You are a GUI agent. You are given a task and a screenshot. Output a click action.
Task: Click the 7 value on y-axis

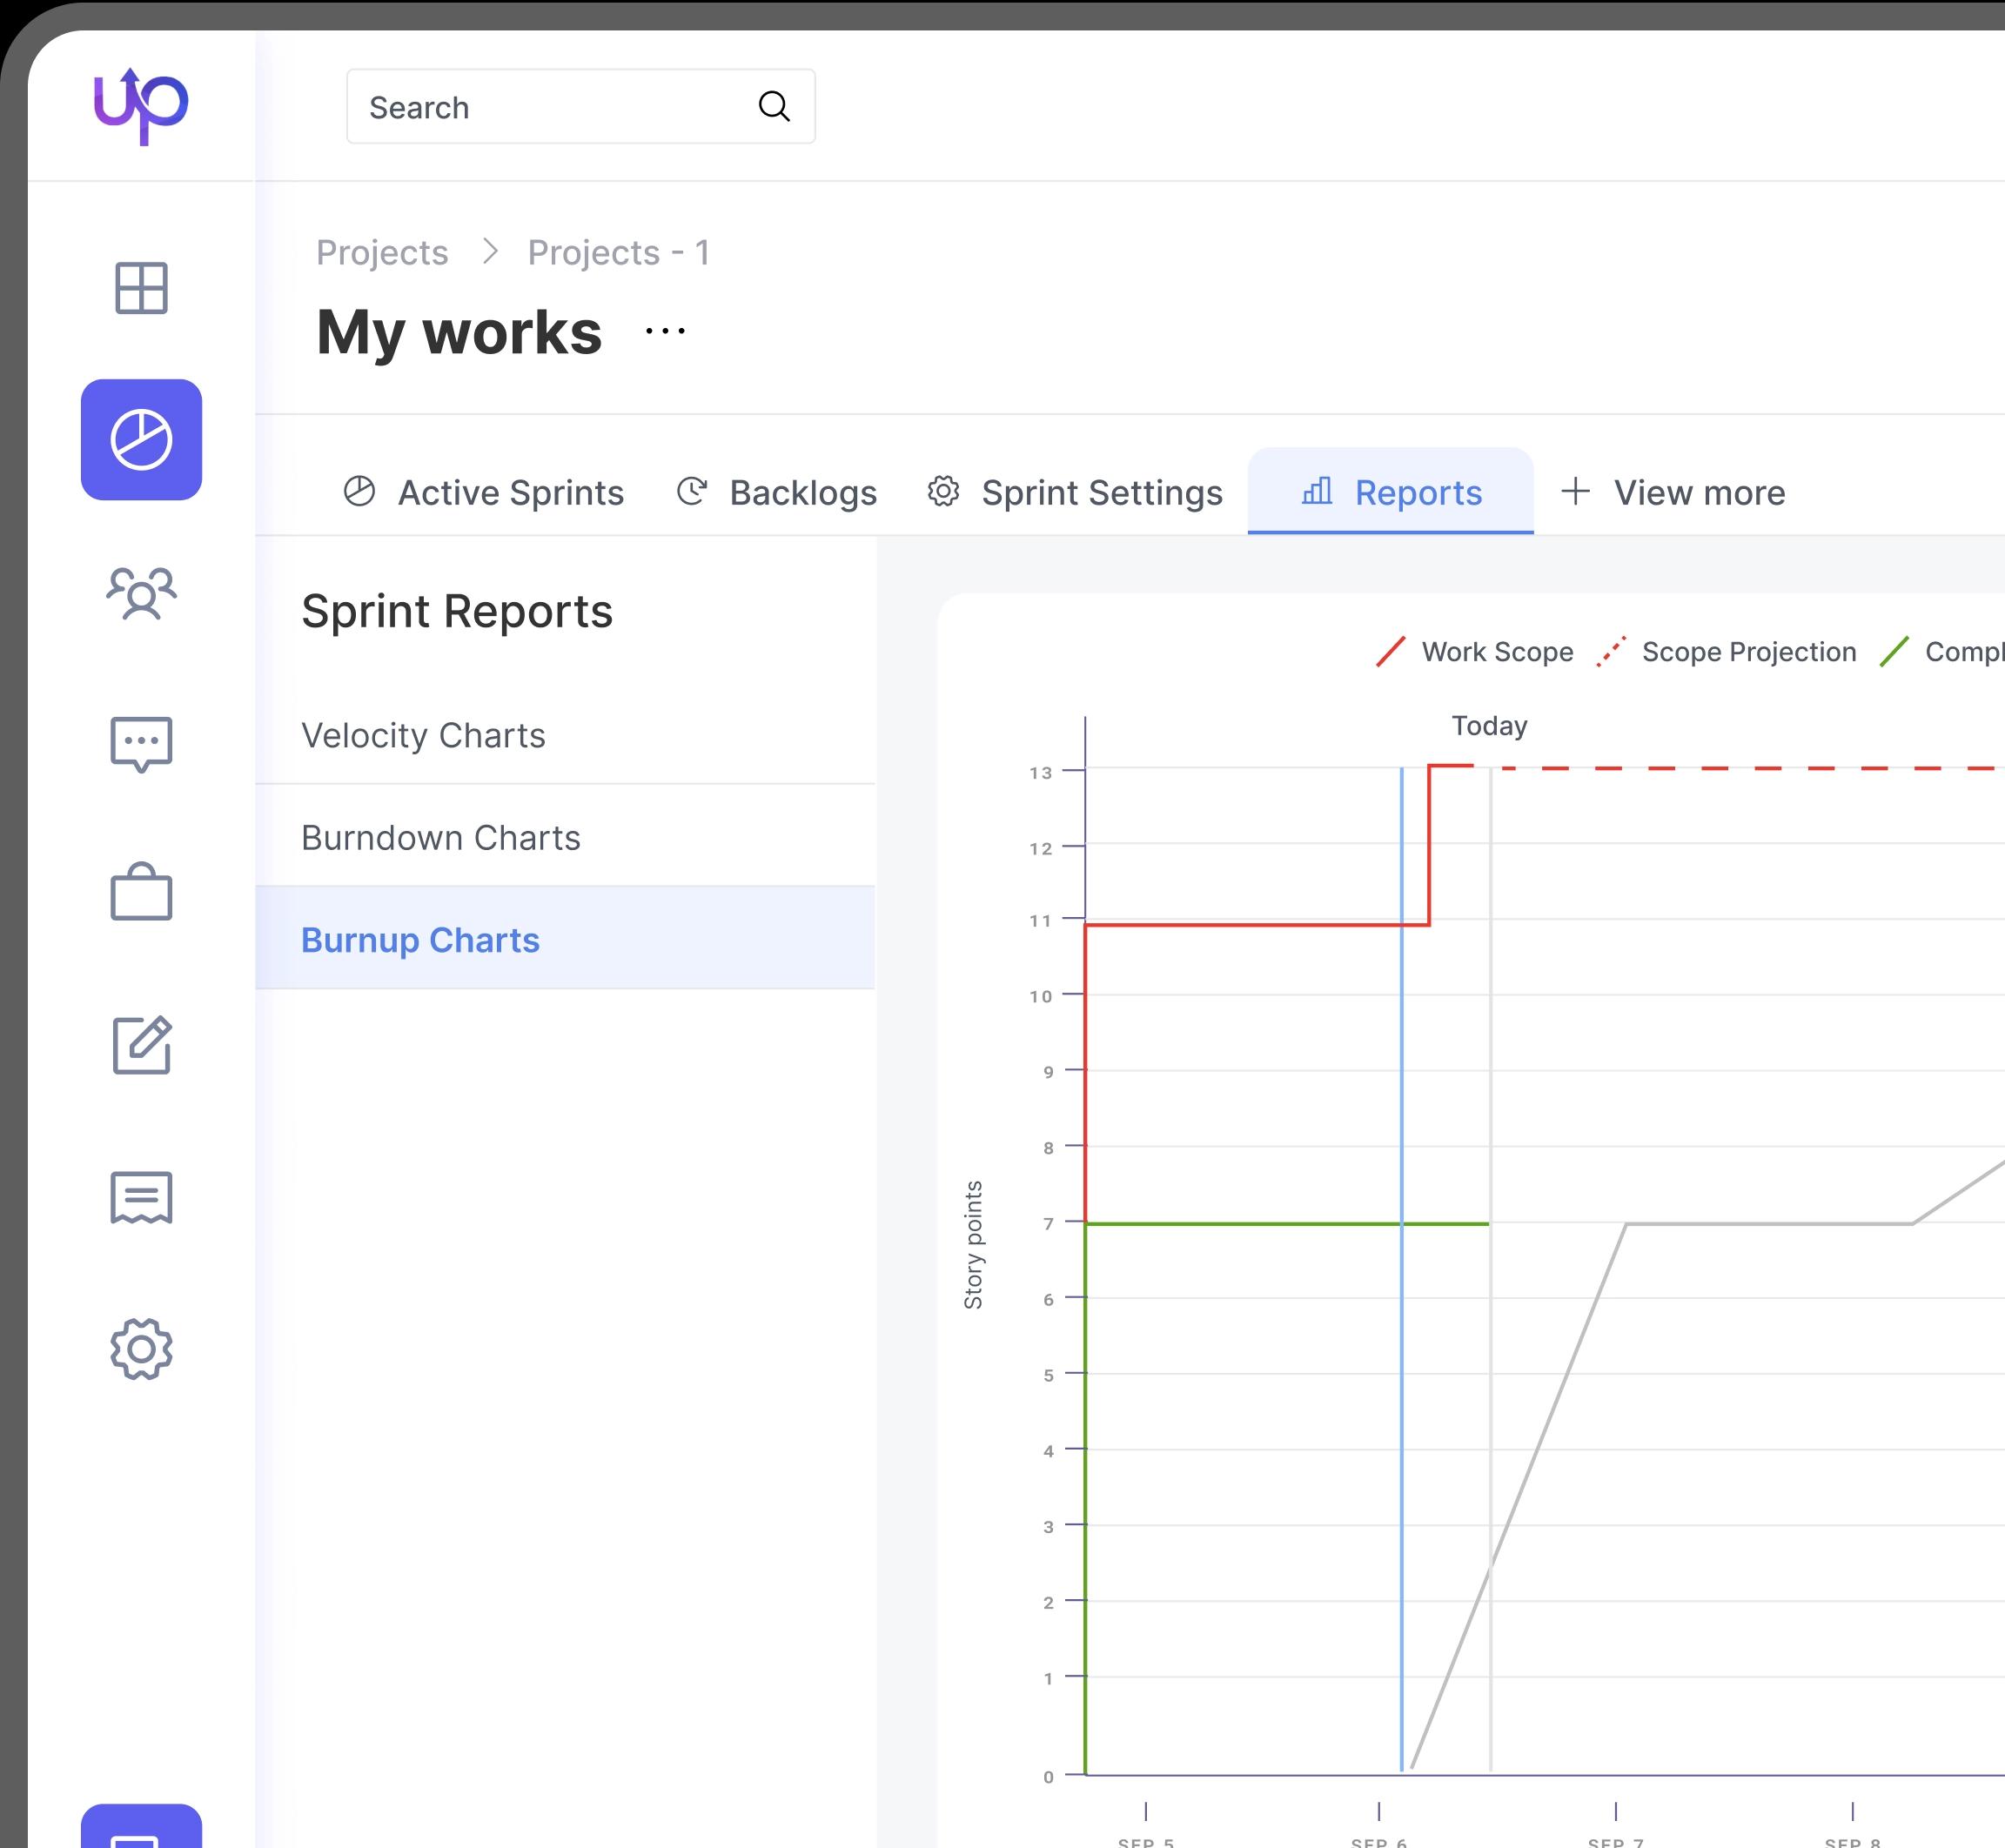pyautogui.click(x=1048, y=1223)
